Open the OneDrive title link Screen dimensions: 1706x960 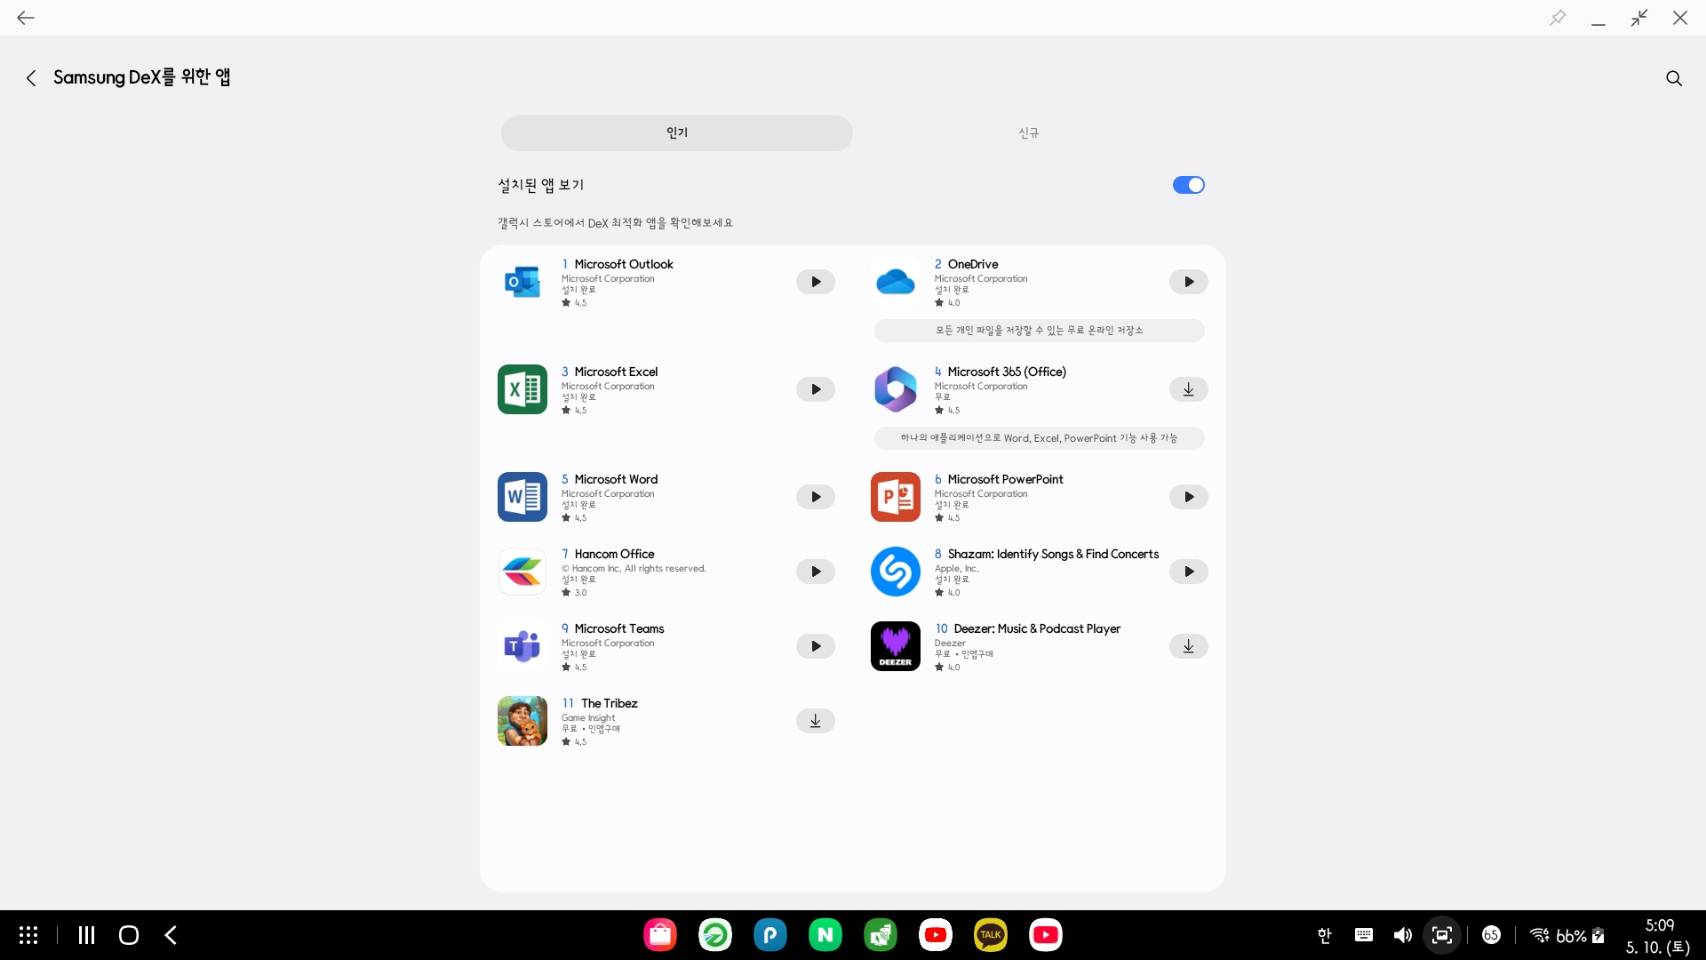[x=973, y=264]
